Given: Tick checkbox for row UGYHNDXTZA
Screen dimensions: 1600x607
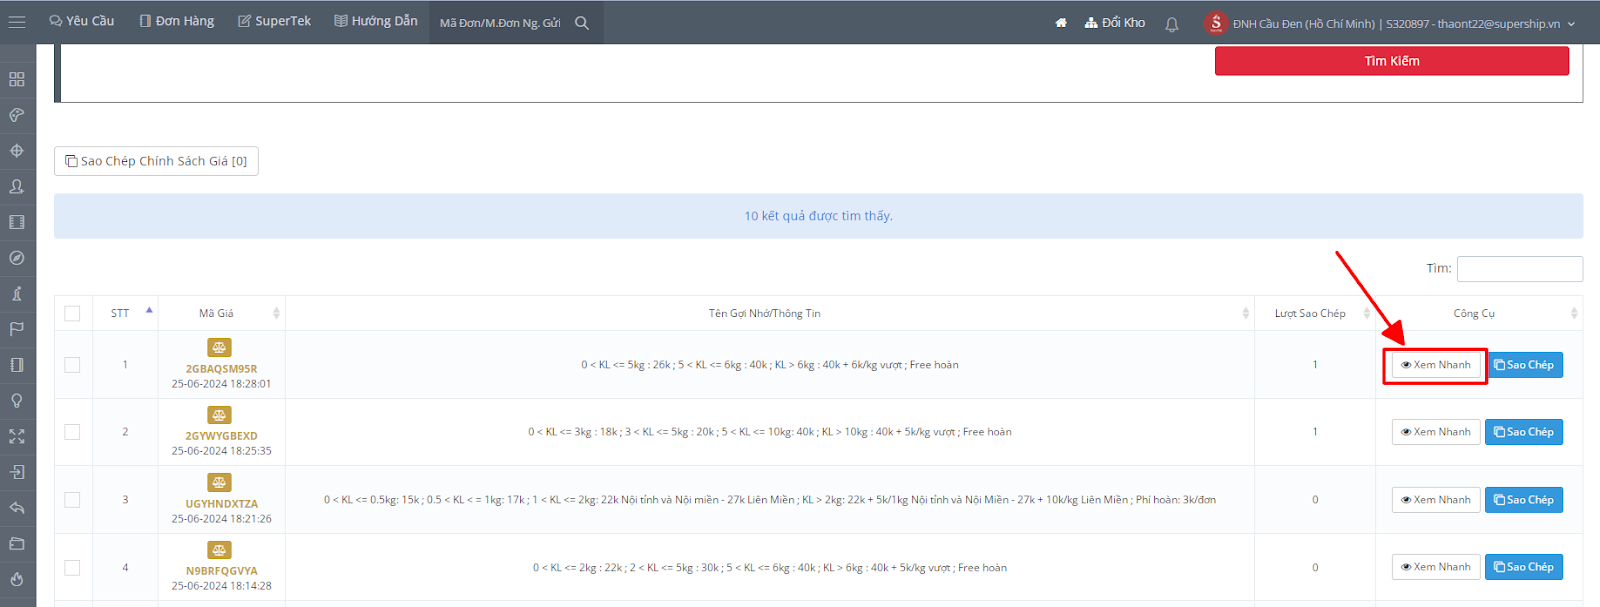Looking at the screenshot, I should coord(72,499).
